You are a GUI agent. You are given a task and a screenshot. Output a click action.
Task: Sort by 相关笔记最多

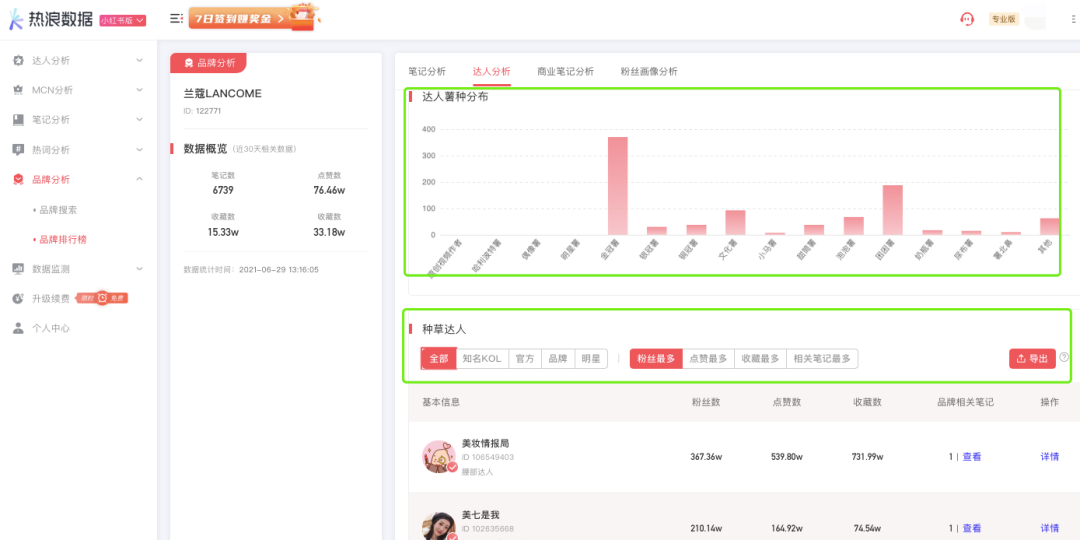[822, 359]
